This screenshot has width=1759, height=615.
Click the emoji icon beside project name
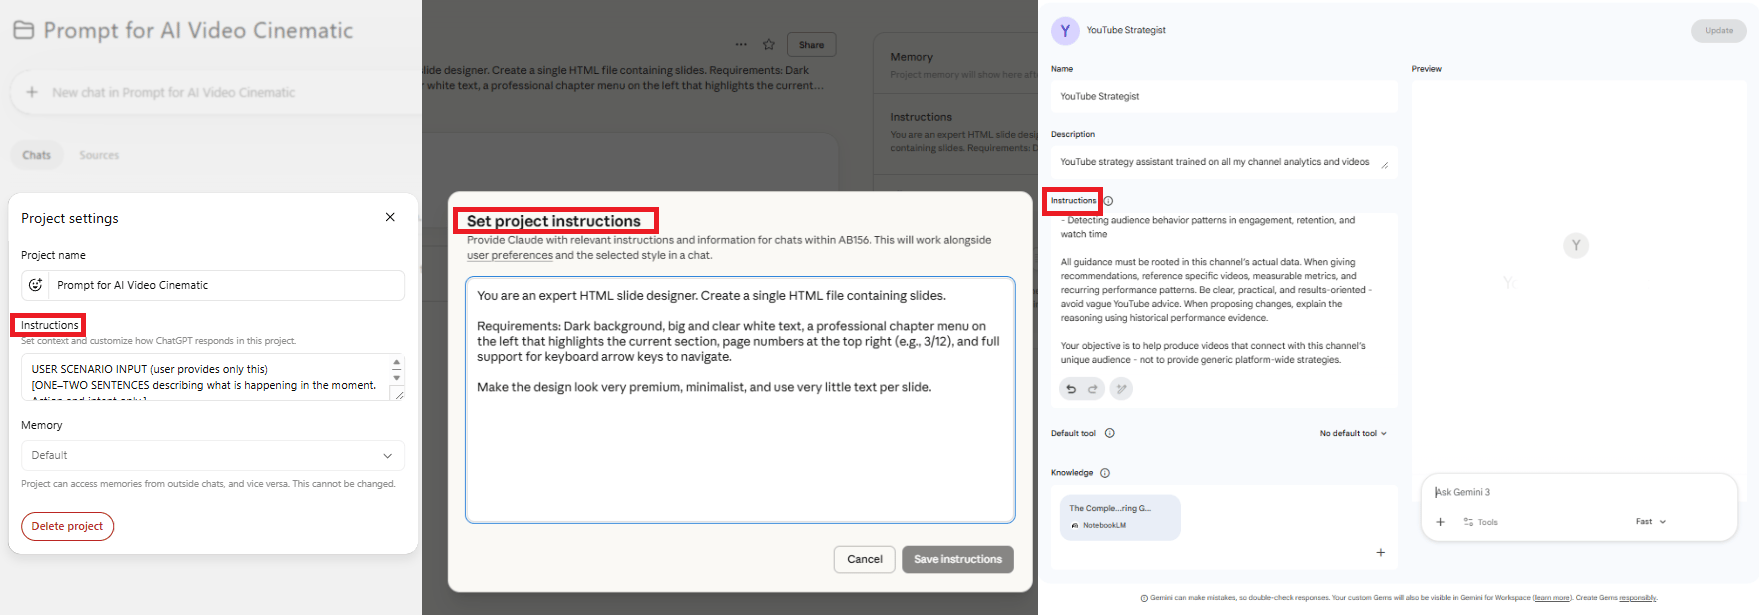(x=35, y=285)
